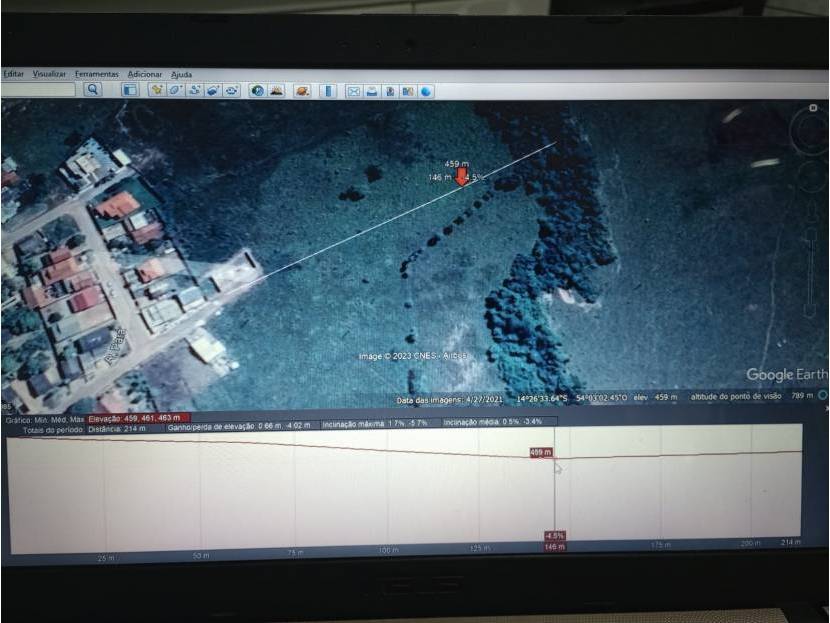Open the Ferramentas menu
Image resolution: width=830 pixels, height=623 pixels.
(97, 74)
